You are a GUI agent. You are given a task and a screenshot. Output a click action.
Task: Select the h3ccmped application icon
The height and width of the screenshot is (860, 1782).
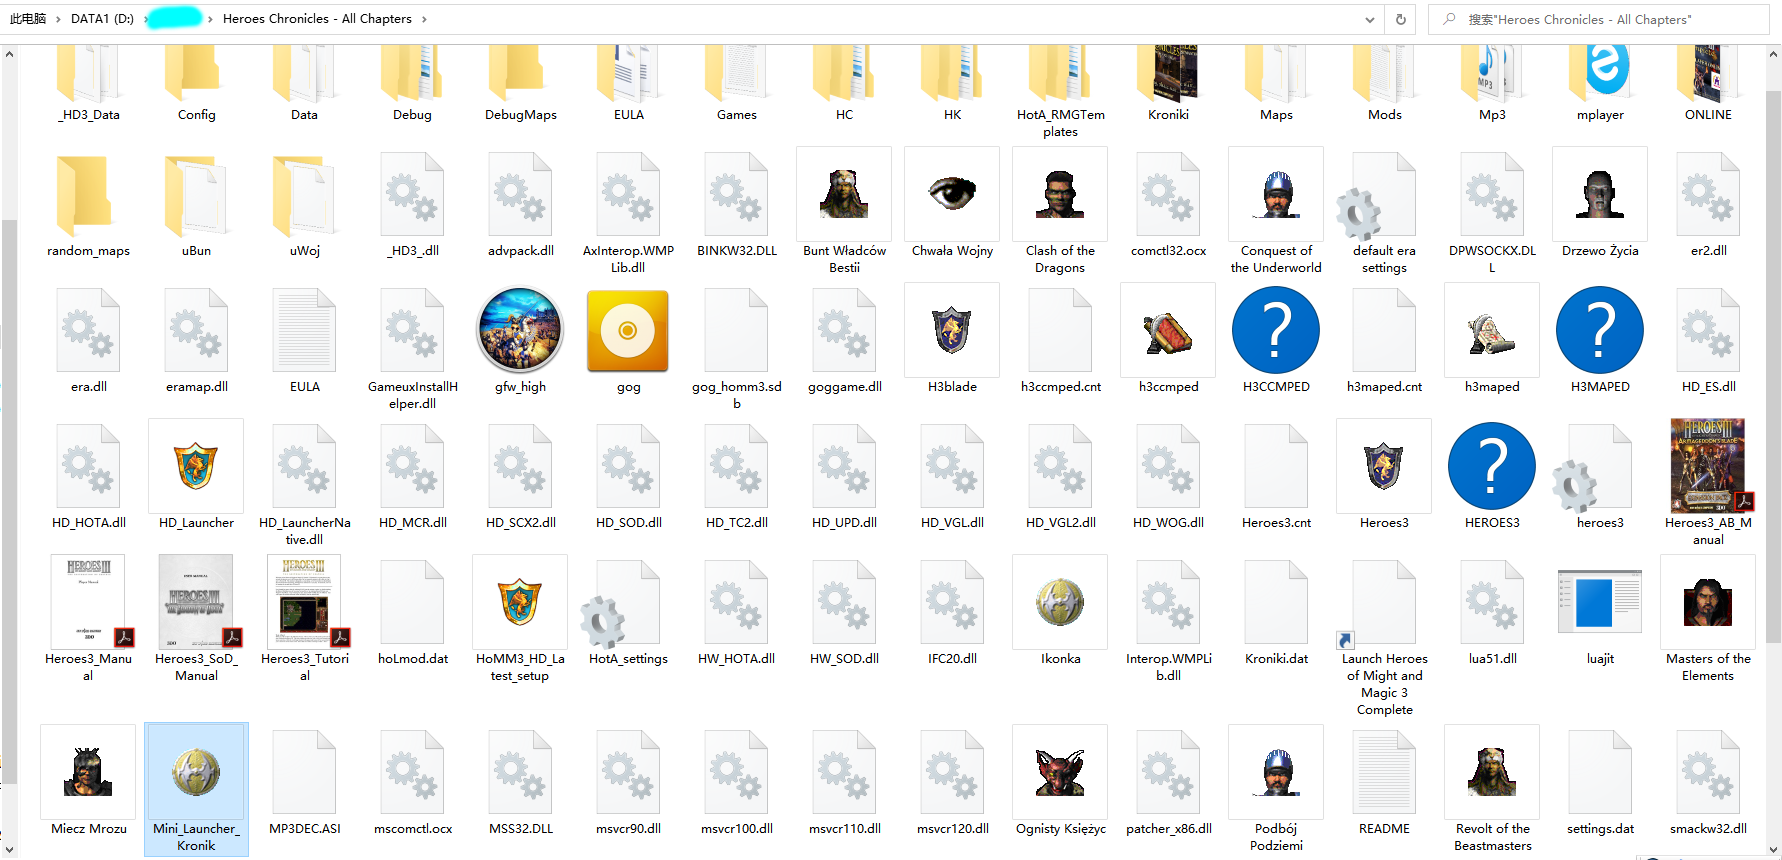tap(1168, 330)
